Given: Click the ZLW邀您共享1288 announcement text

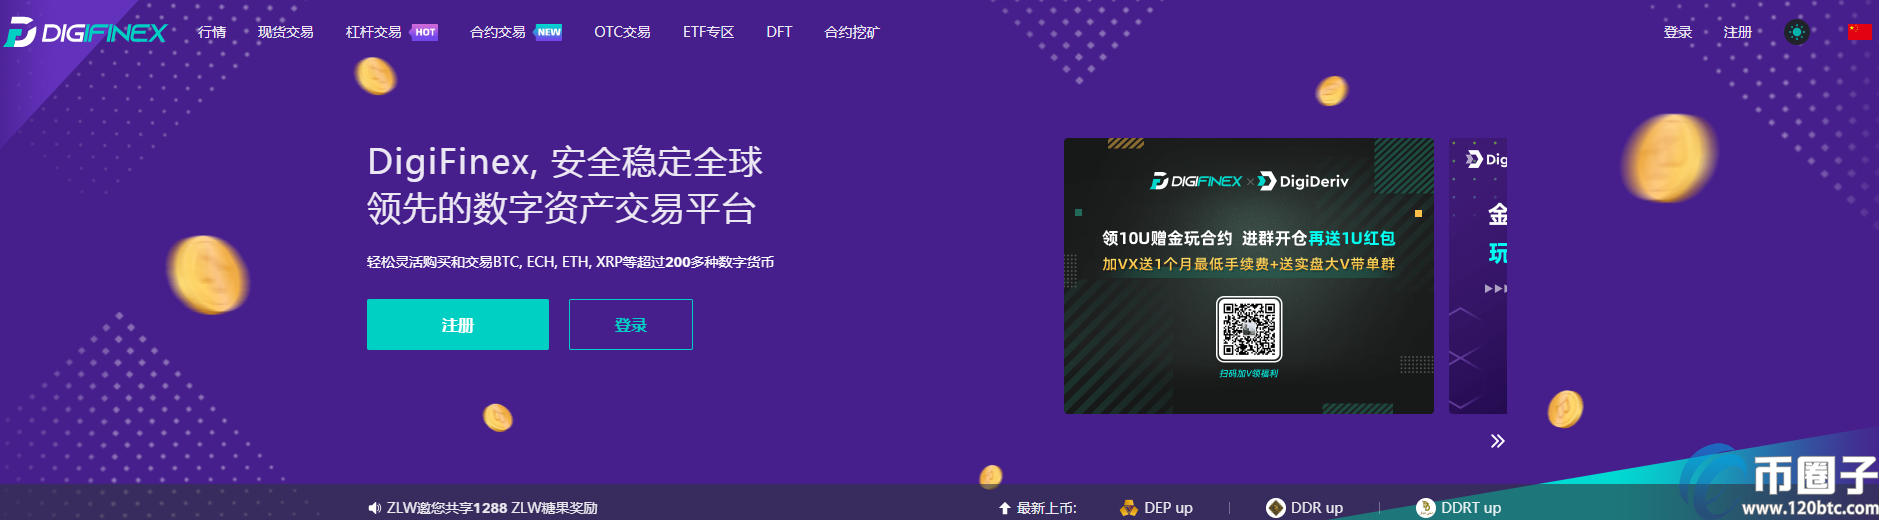Looking at the screenshot, I should tap(492, 508).
